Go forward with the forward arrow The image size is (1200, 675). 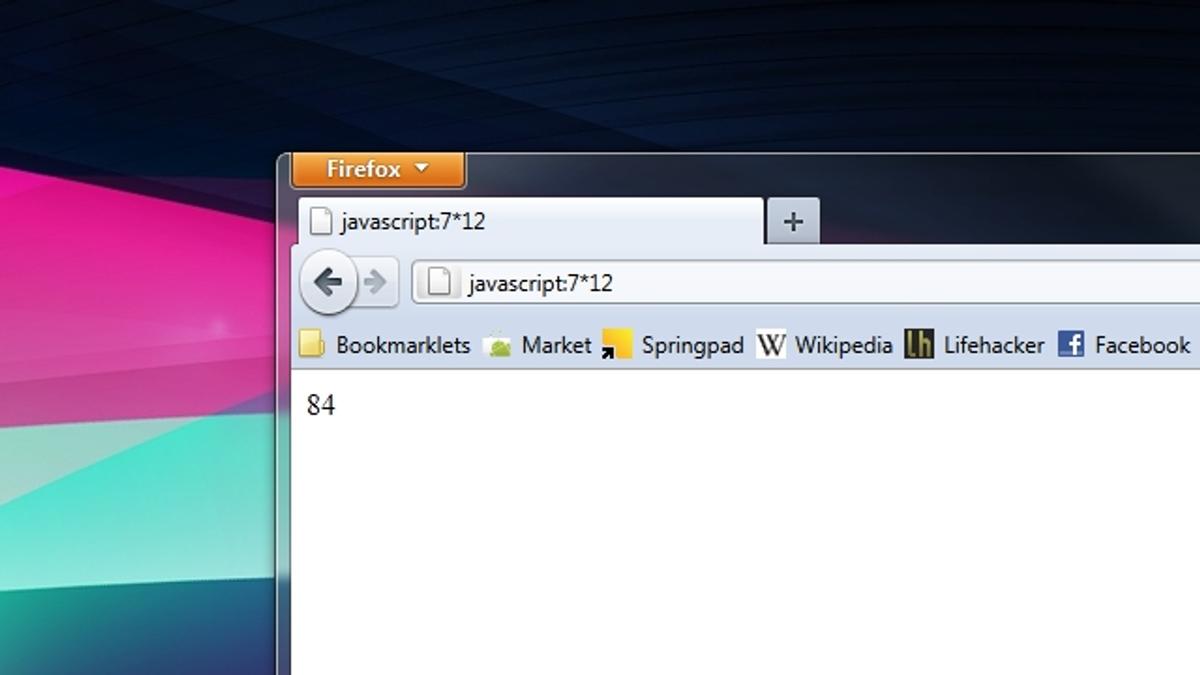pyautogui.click(x=376, y=283)
